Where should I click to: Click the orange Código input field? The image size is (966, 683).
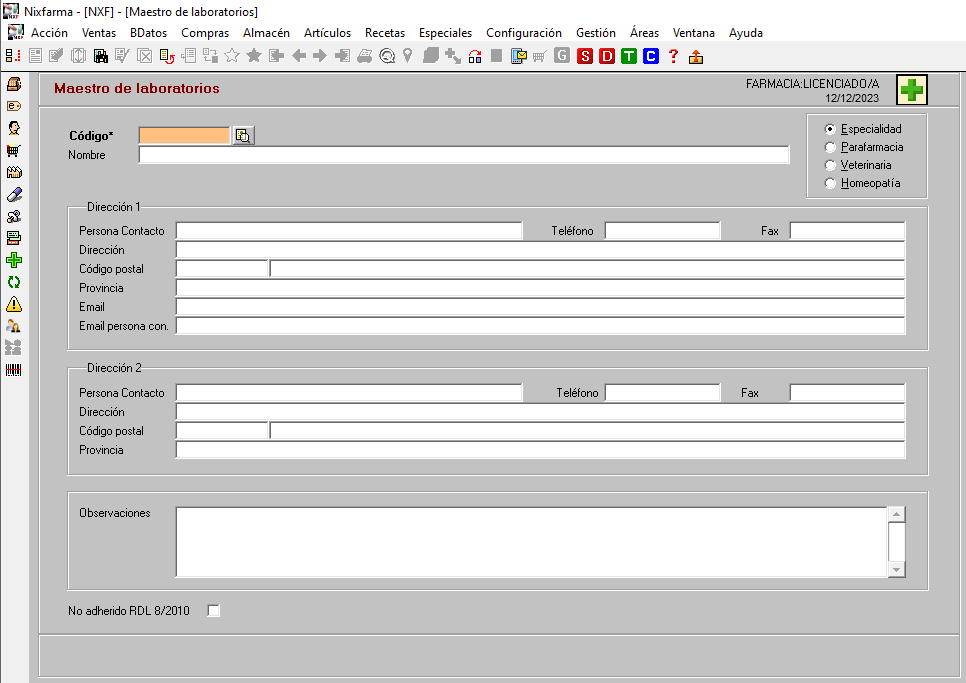184,135
